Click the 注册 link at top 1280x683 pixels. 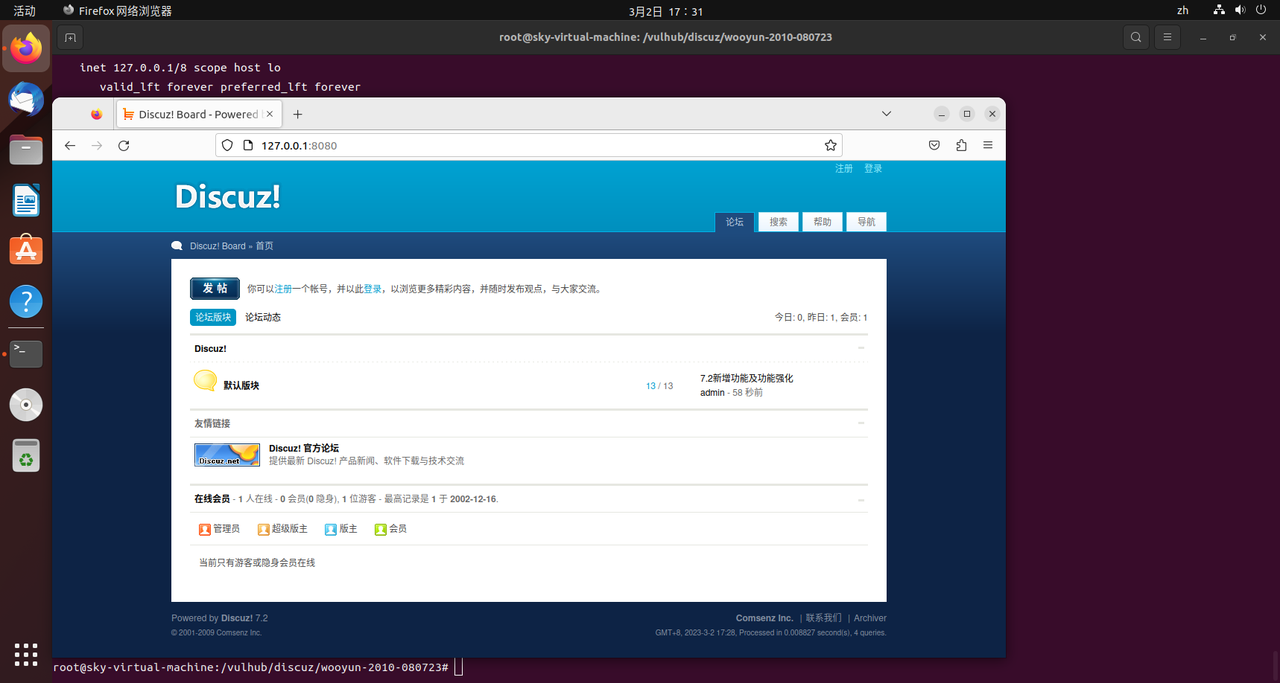[844, 169]
